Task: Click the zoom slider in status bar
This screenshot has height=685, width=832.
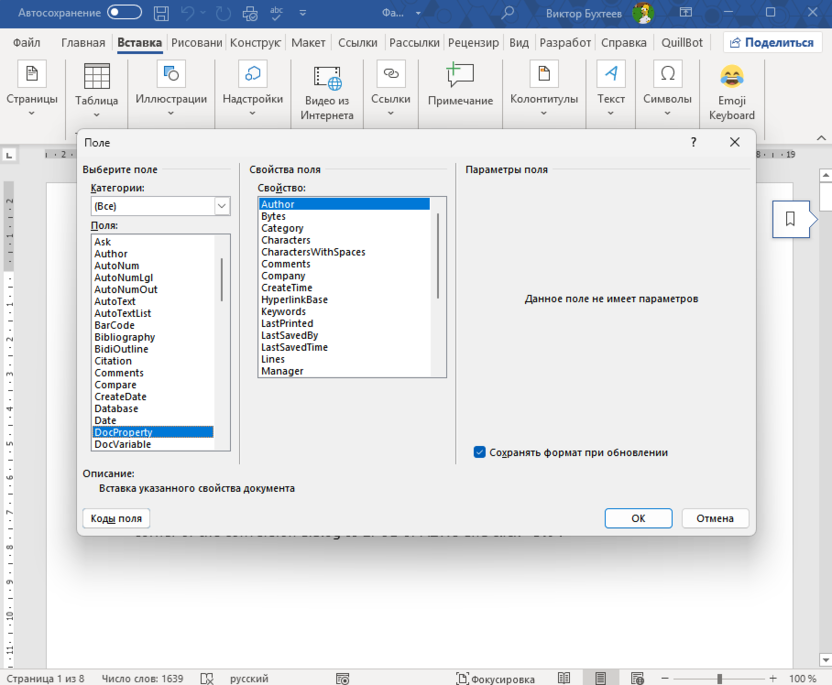Action: coord(719,678)
